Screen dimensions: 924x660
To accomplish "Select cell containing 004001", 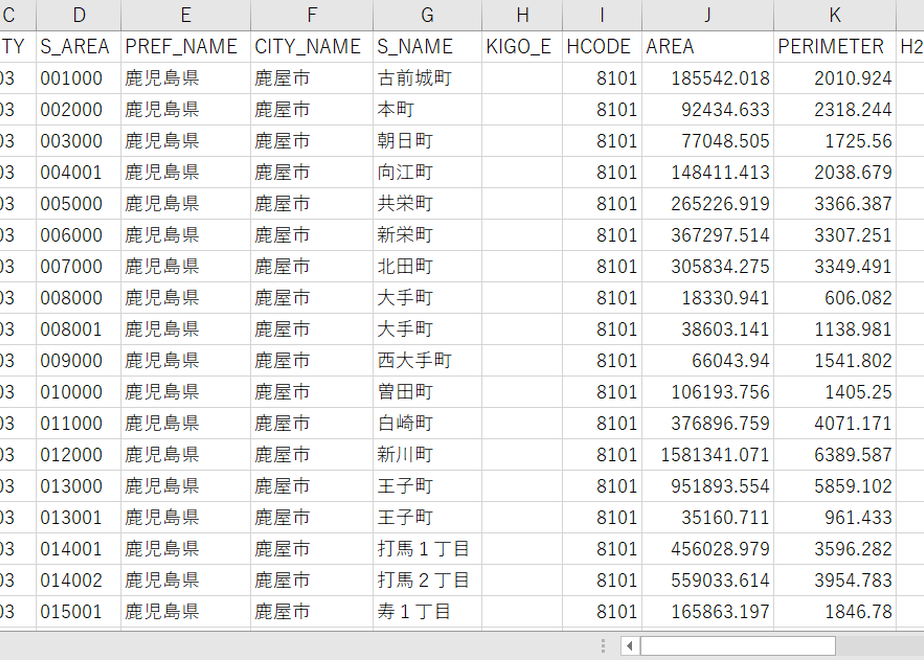I will coord(78,172).
